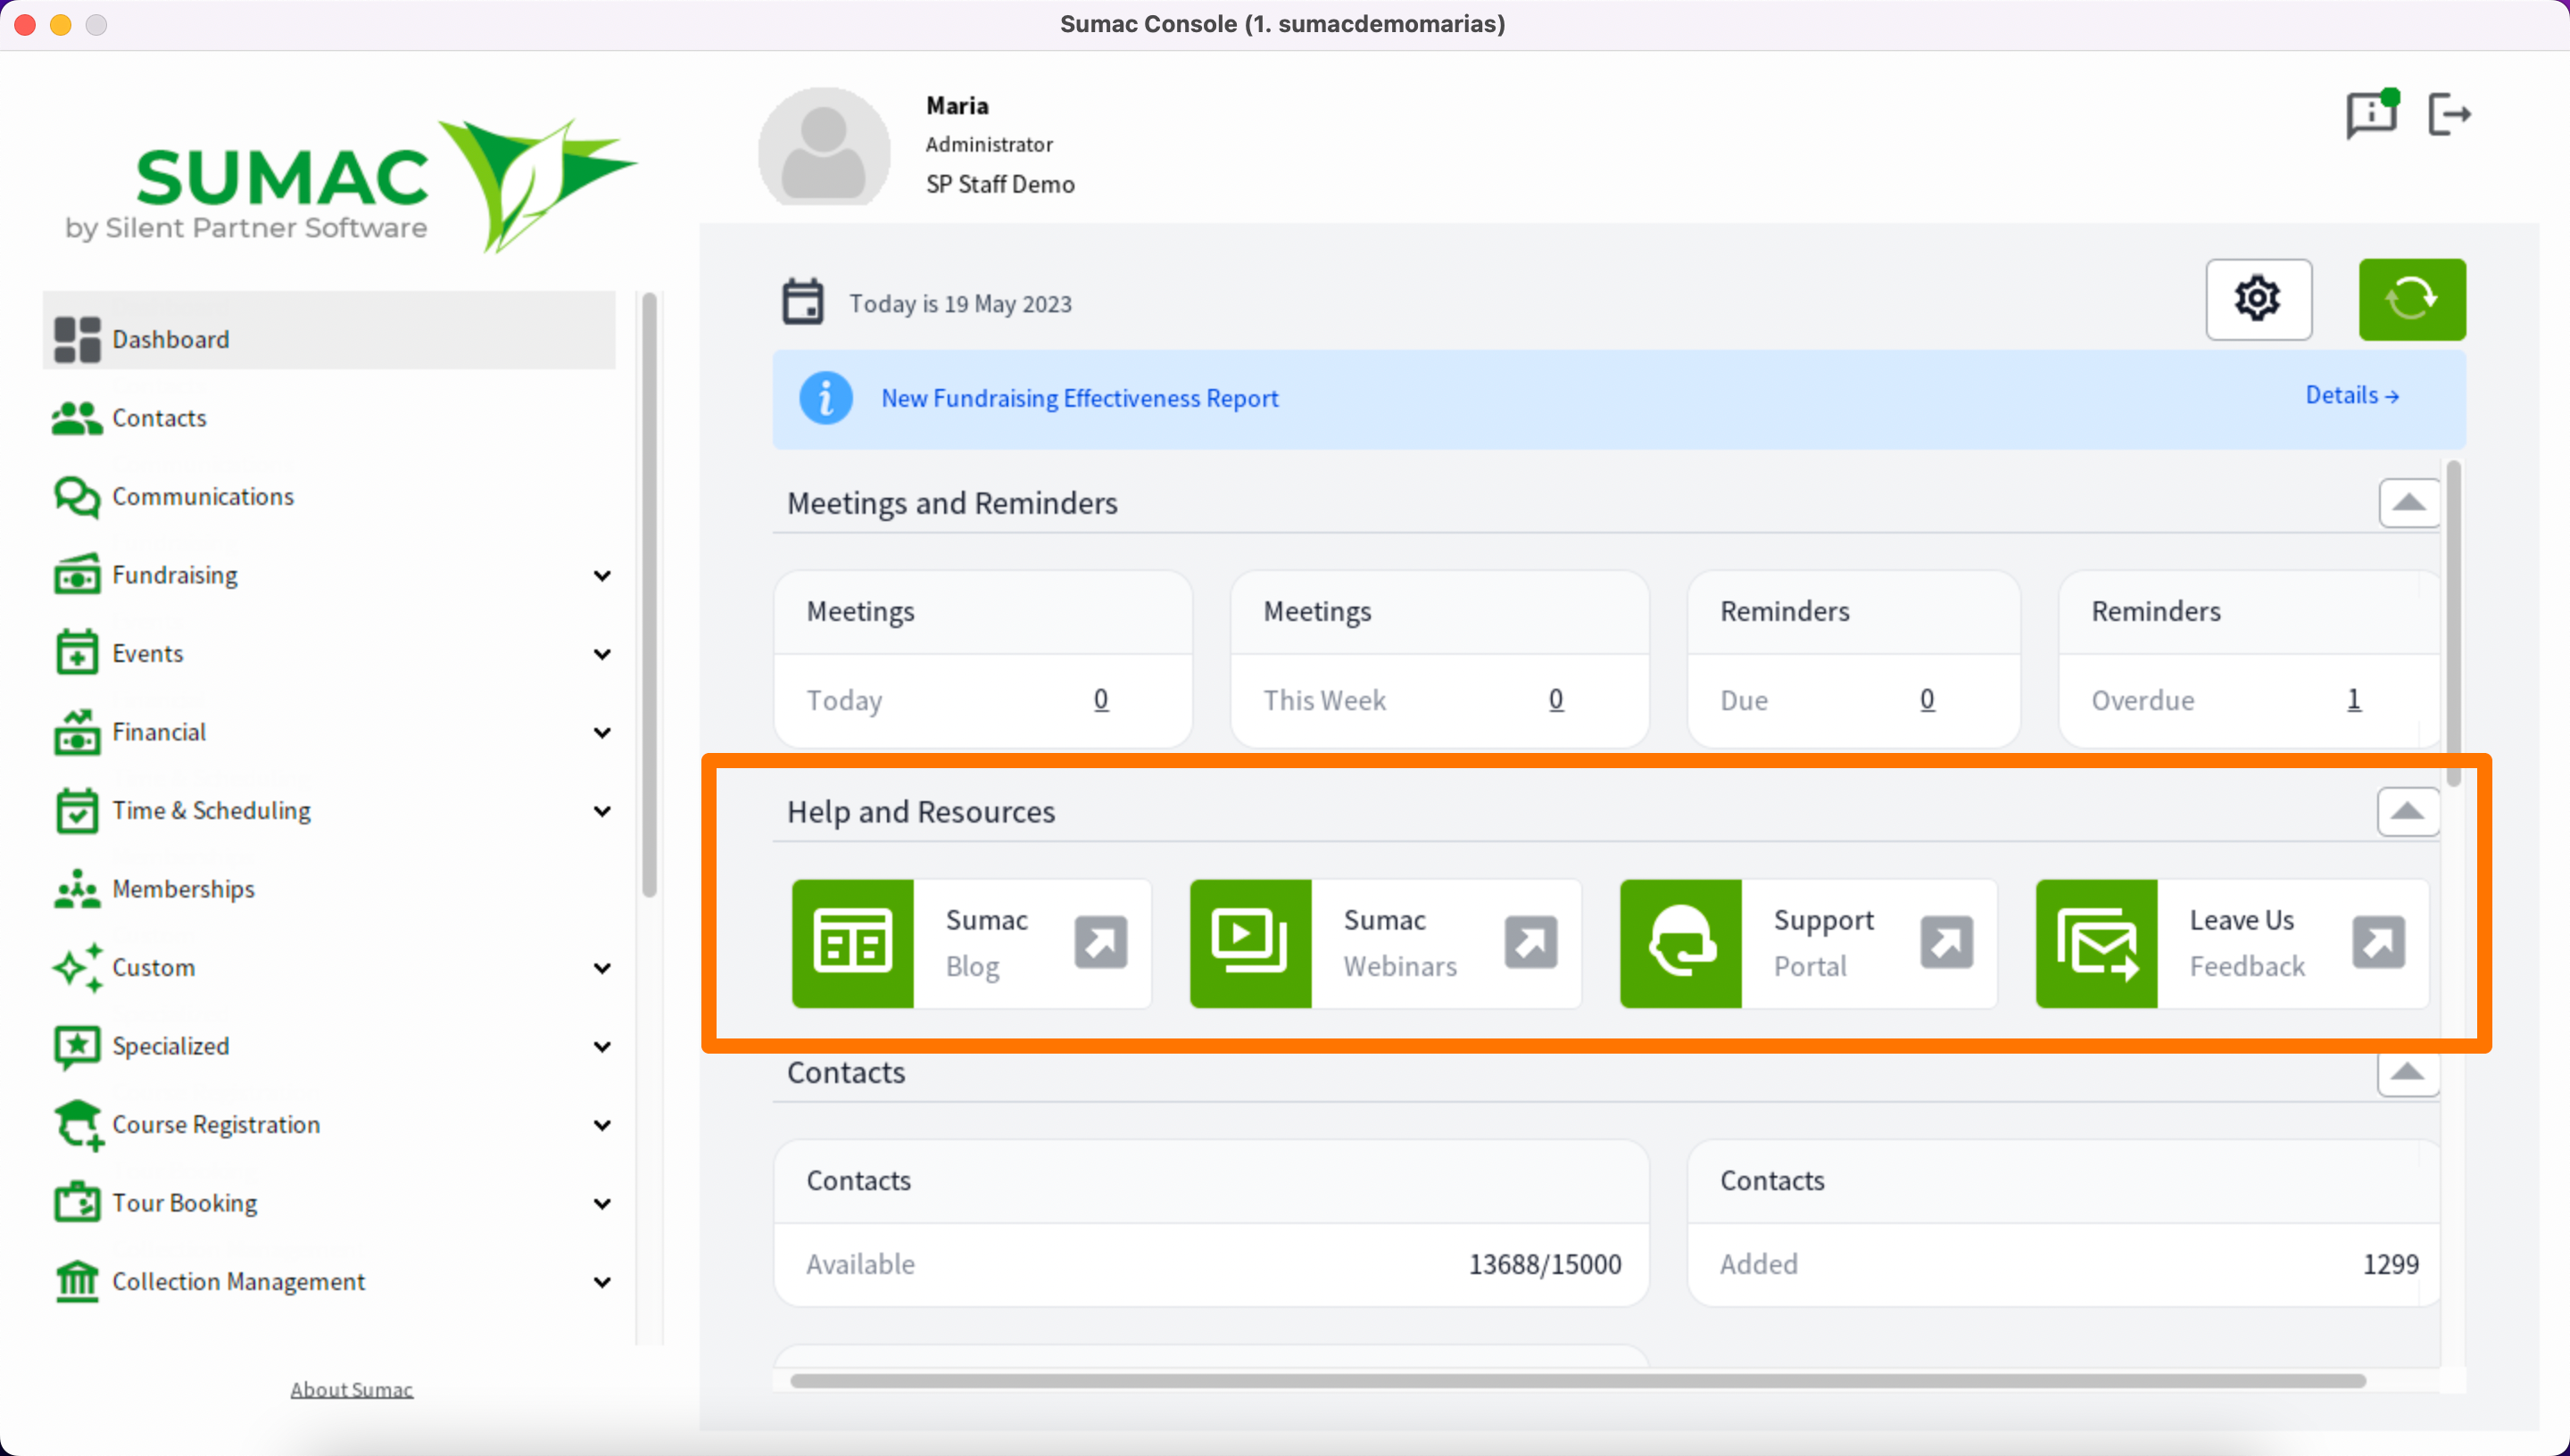
Task: Click the Specialized star icon
Action: pos(77,1046)
